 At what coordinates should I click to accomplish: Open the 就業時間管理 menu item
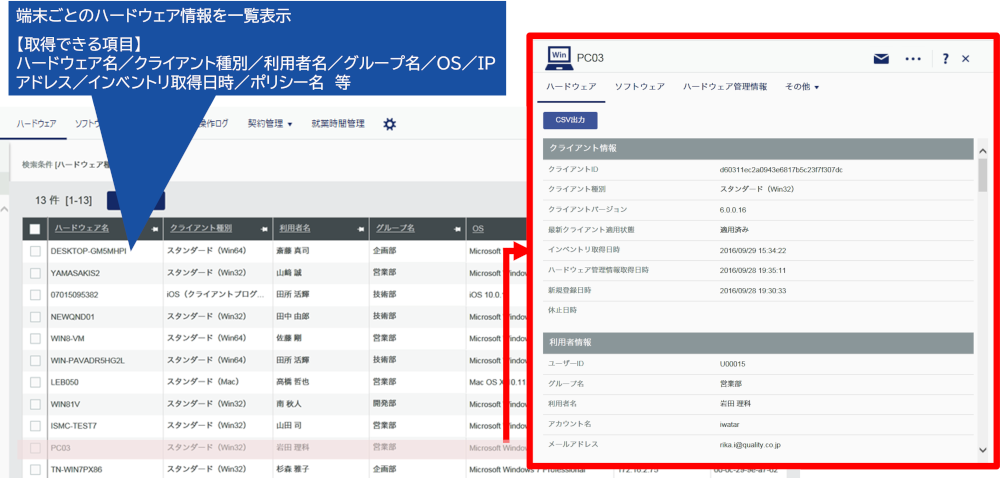338,124
